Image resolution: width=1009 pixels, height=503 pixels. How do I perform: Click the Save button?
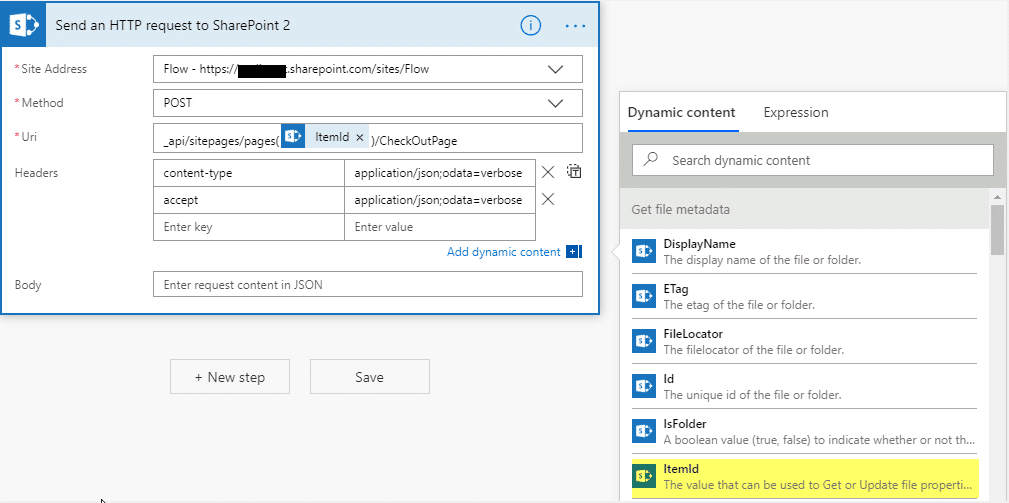pyautogui.click(x=369, y=377)
